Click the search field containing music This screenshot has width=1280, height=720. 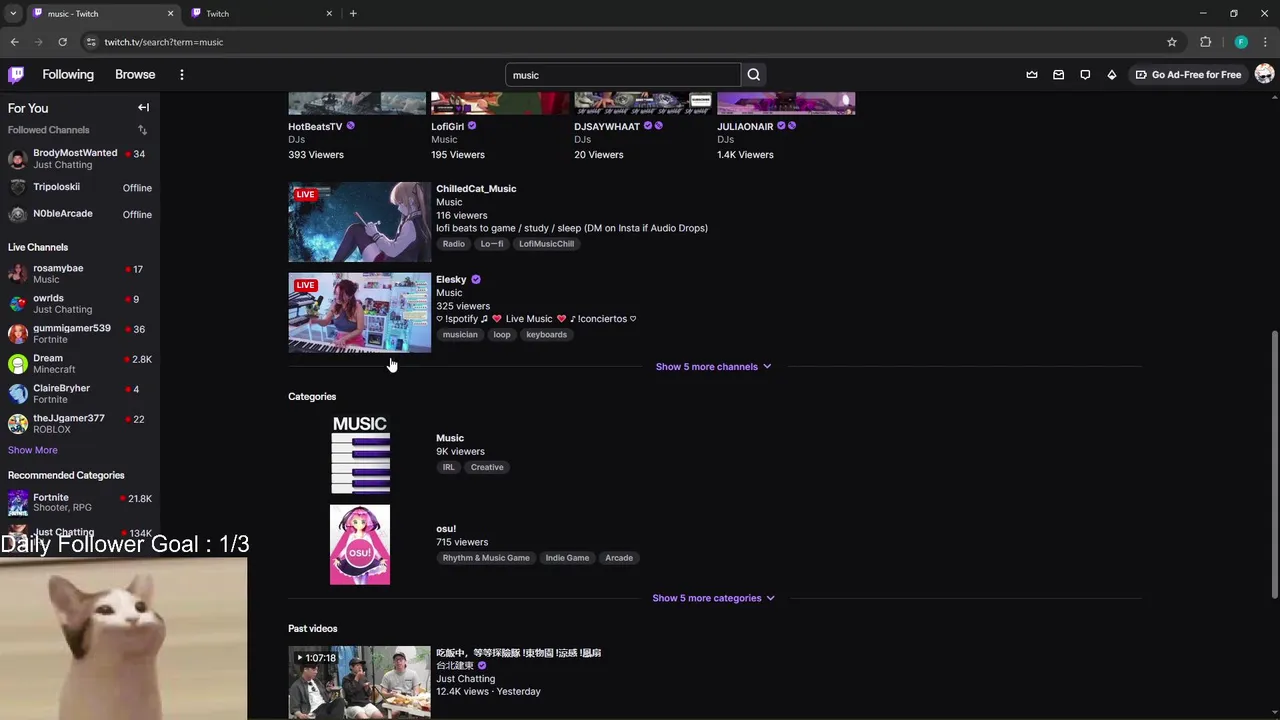tap(623, 75)
